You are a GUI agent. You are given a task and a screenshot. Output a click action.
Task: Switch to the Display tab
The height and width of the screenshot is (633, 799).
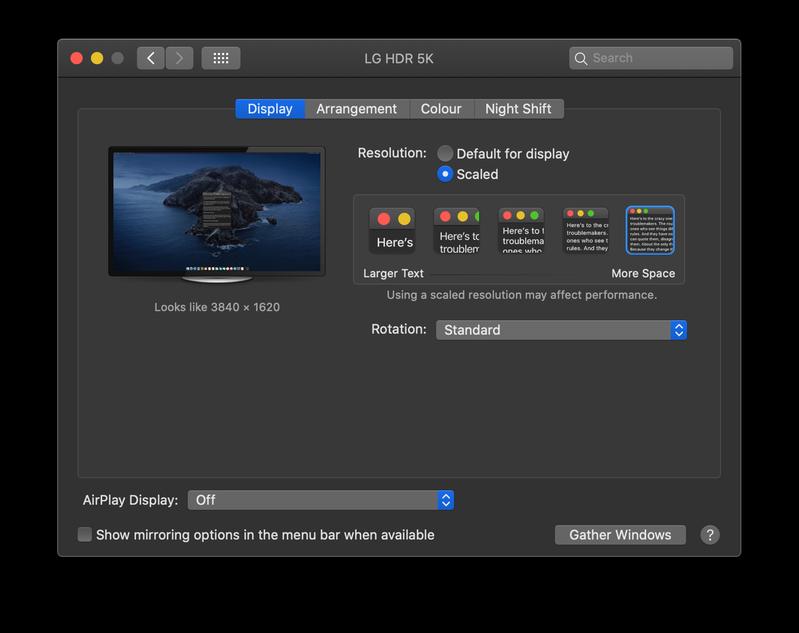point(270,109)
